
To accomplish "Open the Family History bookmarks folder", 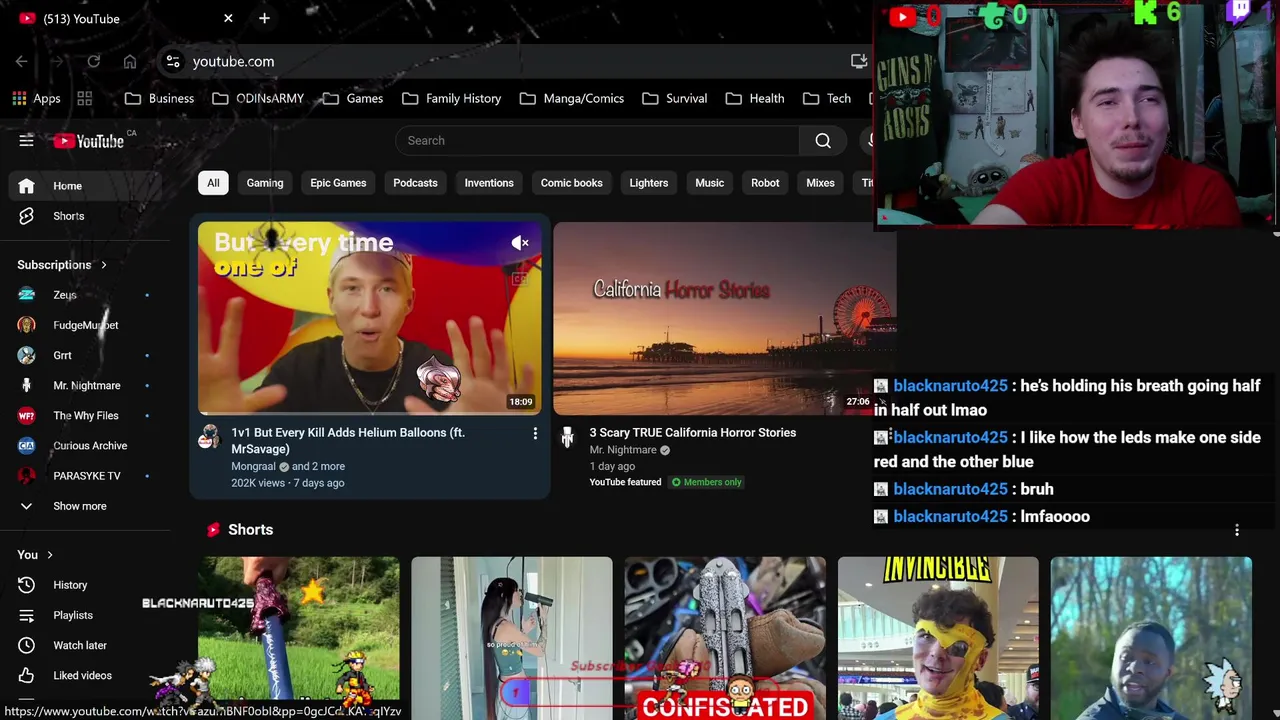I will pos(451,98).
